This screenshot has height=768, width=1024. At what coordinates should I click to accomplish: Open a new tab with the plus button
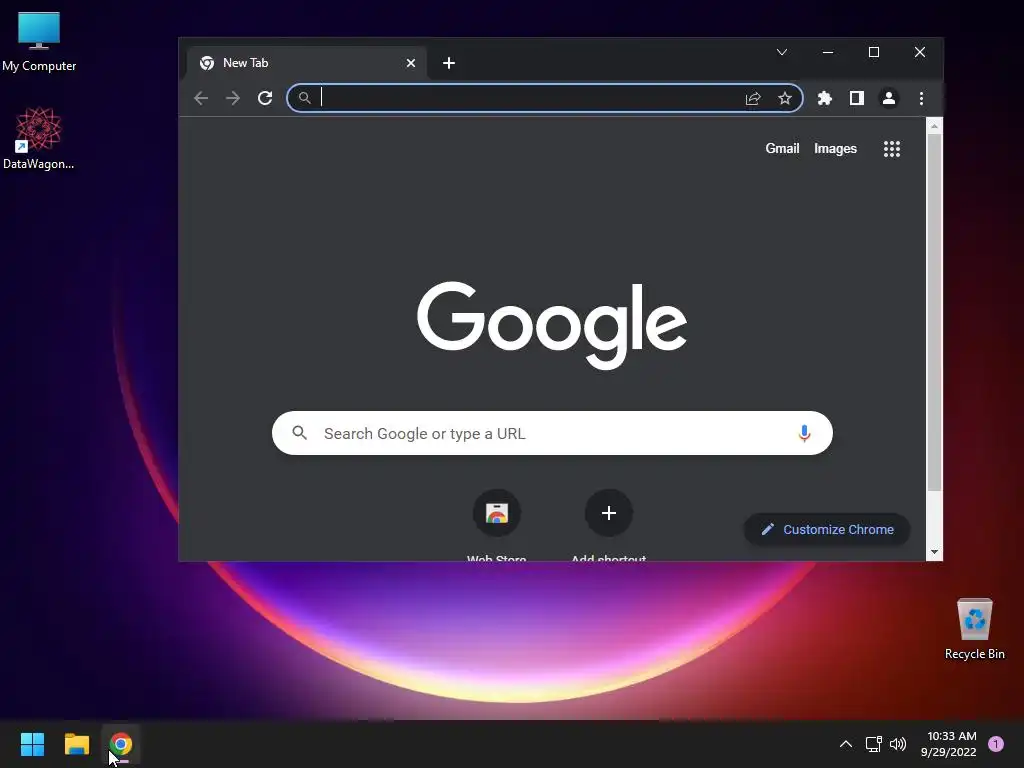tap(449, 63)
